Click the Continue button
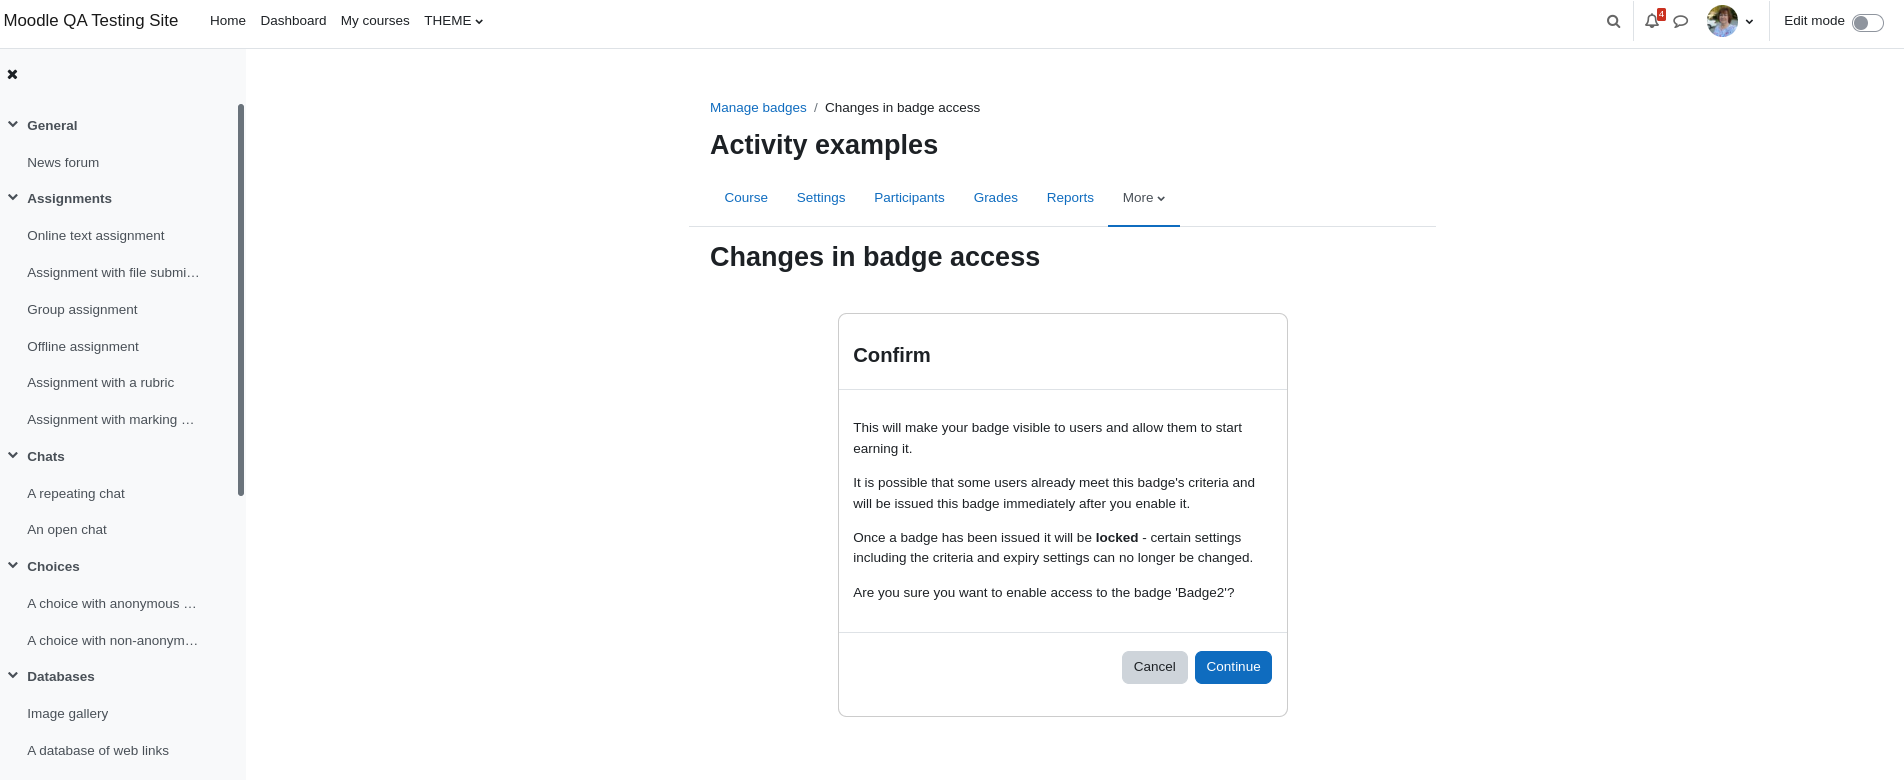Image resolution: width=1904 pixels, height=780 pixels. pyautogui.click(x=1233, y=667)
